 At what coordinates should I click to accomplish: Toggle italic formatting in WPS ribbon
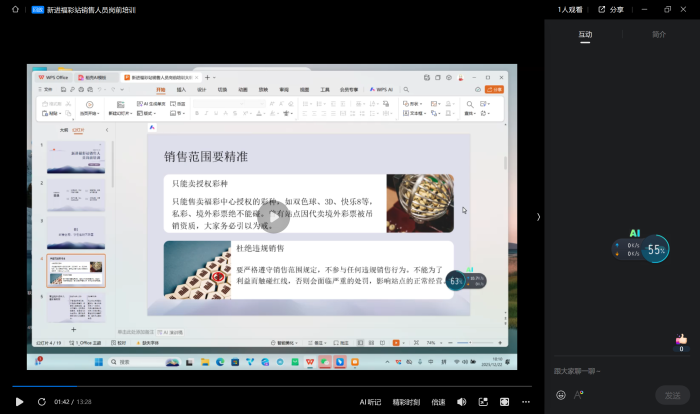pos(206,113)
